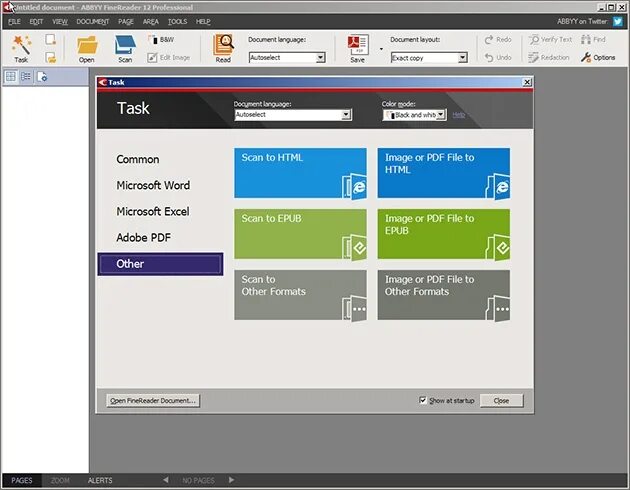Click the new blank page icon near Task
The width and height of the screenshot is (630, 490).
pos(51,39)
